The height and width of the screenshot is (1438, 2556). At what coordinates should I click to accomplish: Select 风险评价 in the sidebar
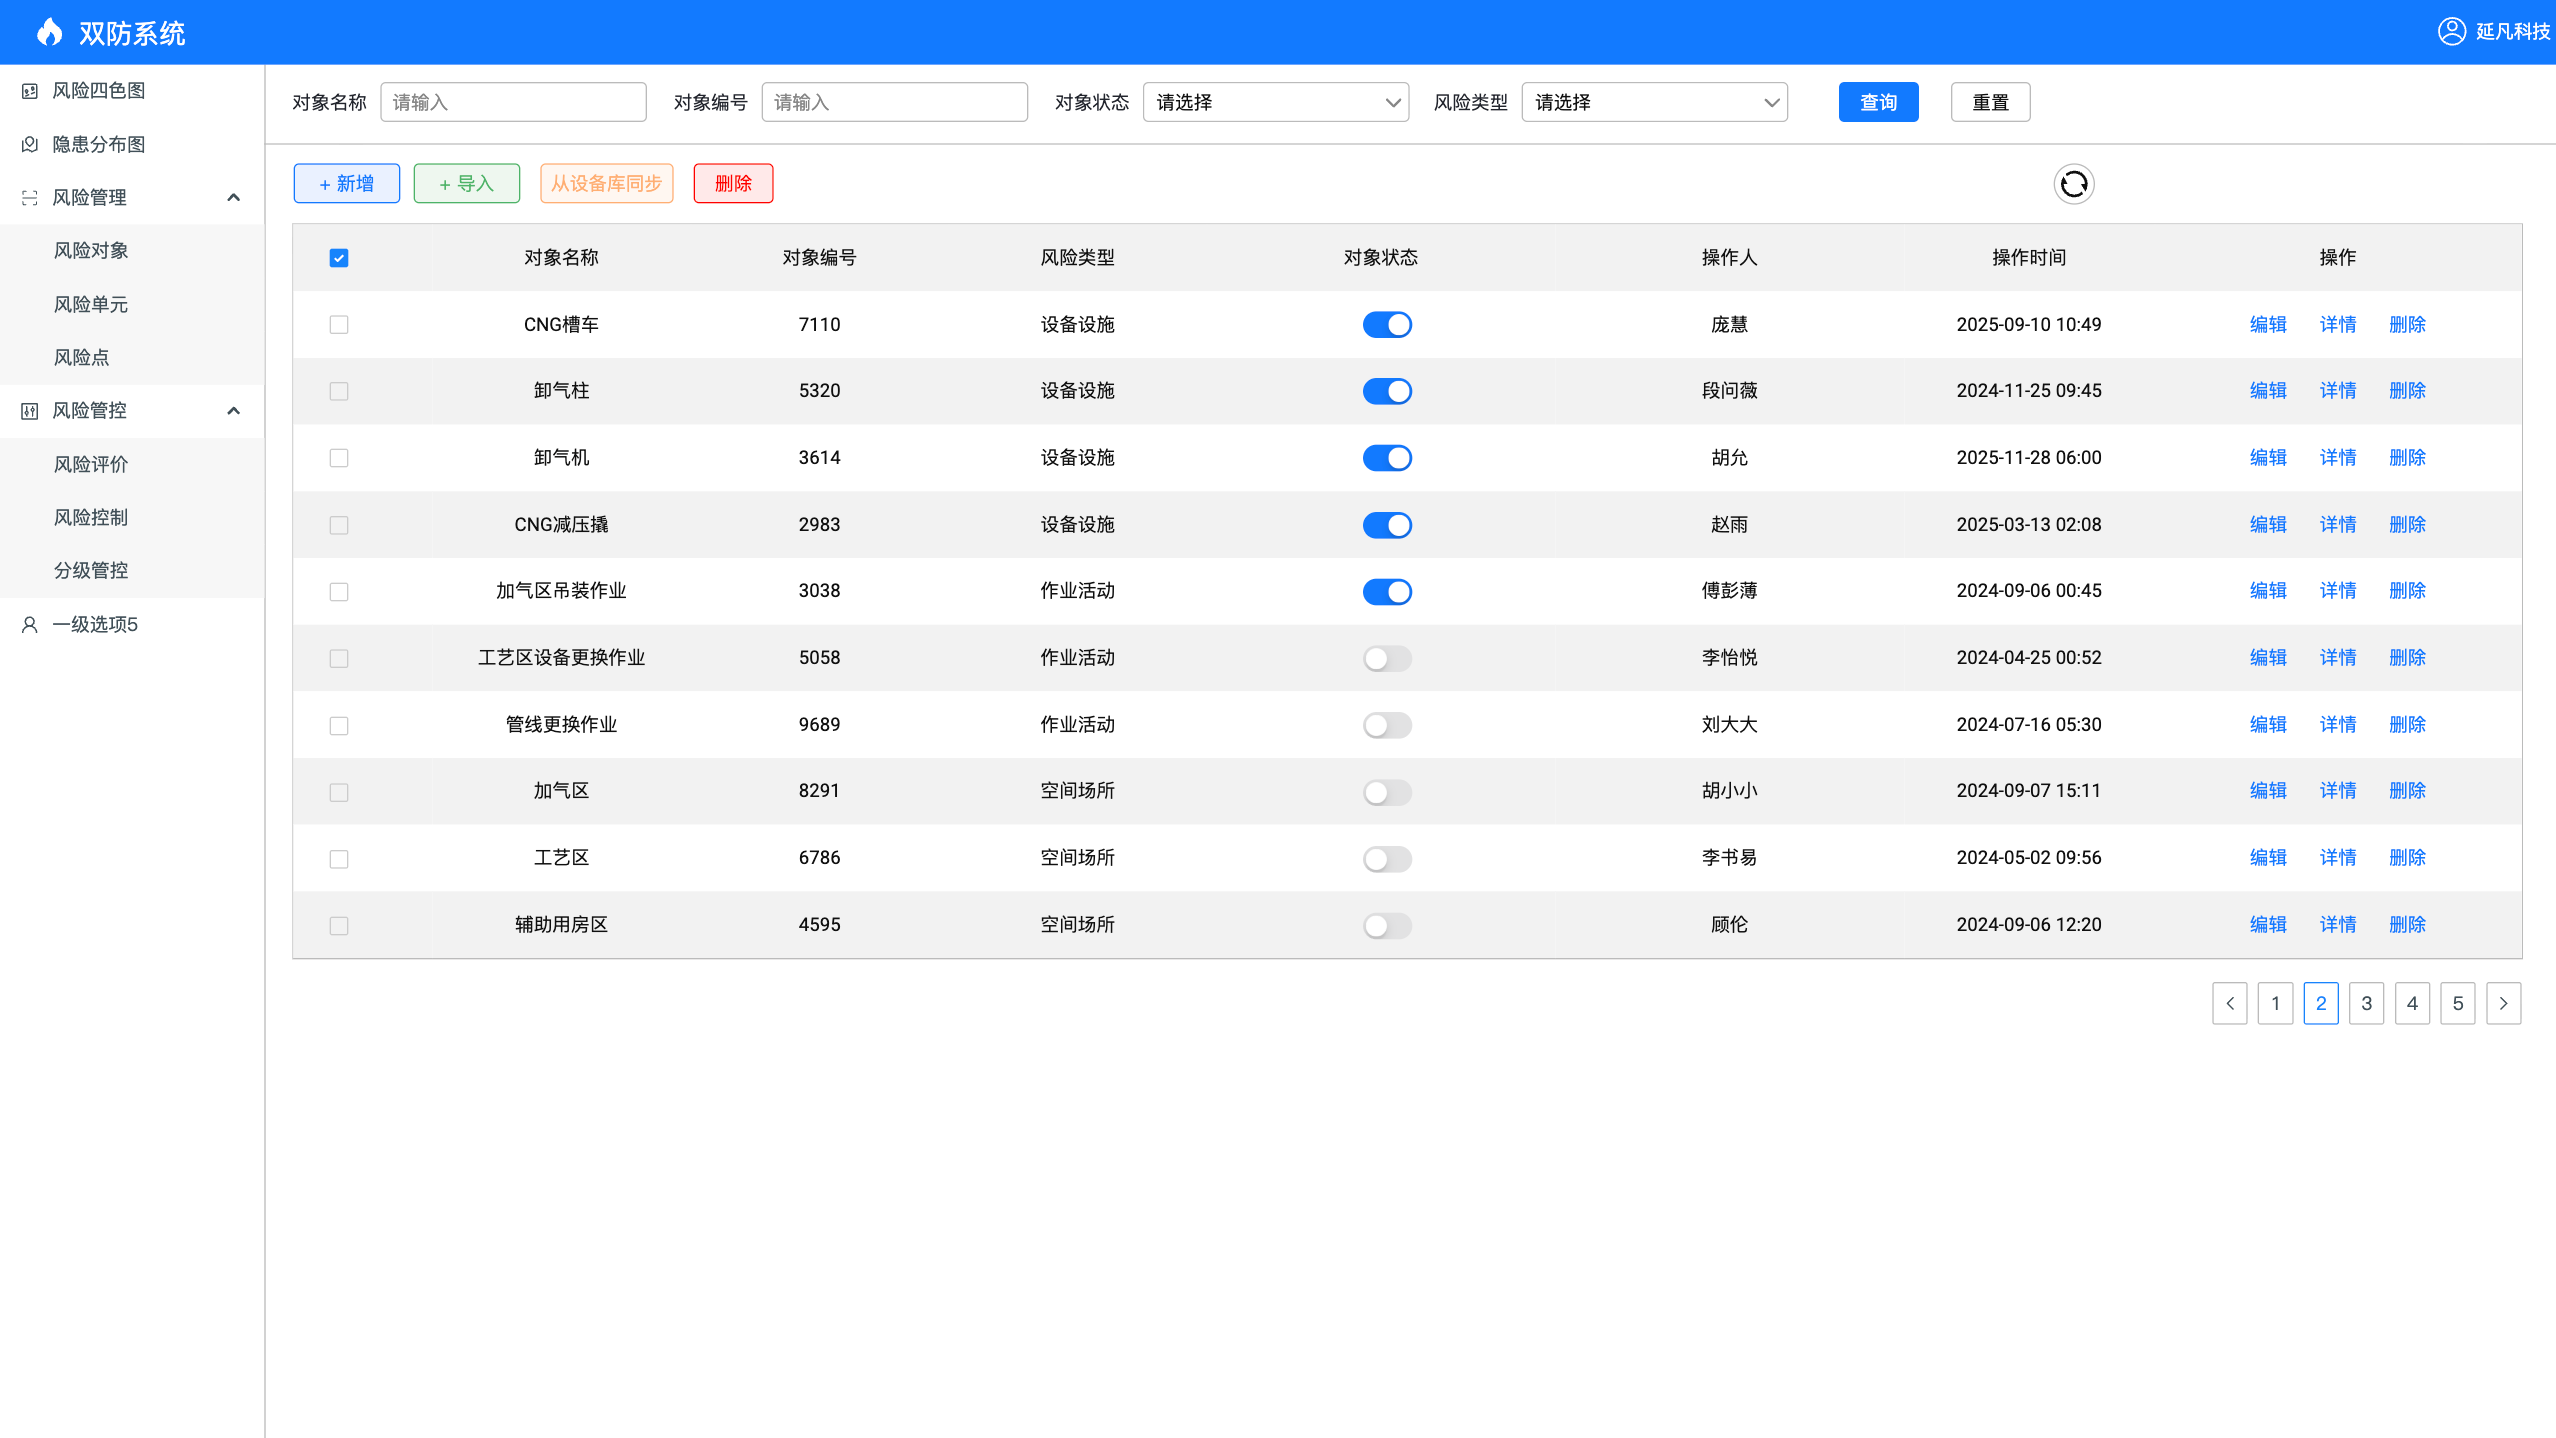coord(91,465)
